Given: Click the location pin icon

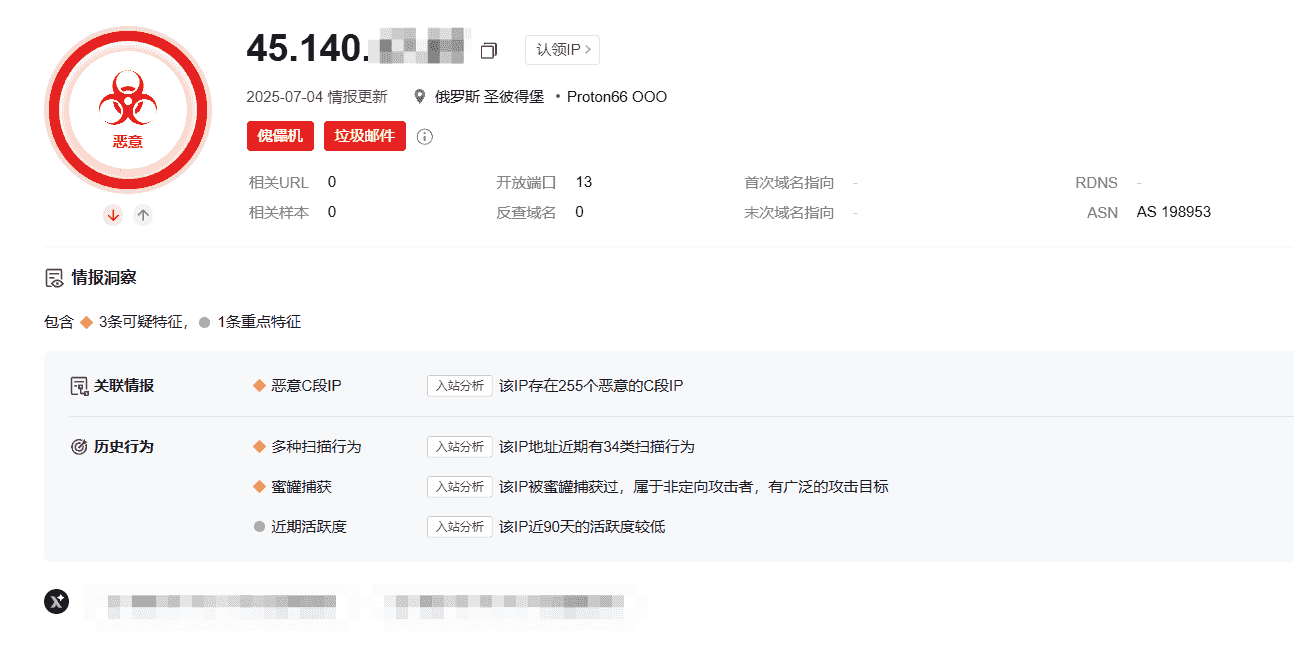Looking at the screenshot, I should (x=421, y=97).
